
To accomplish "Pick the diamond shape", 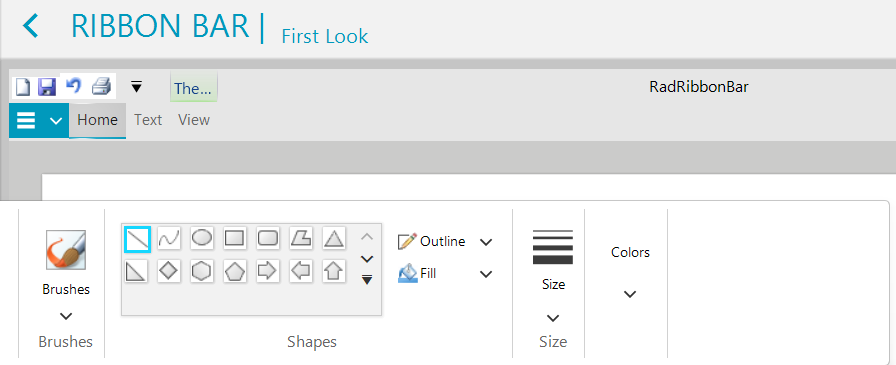I will pyautogui.click(x=169, y=271).
